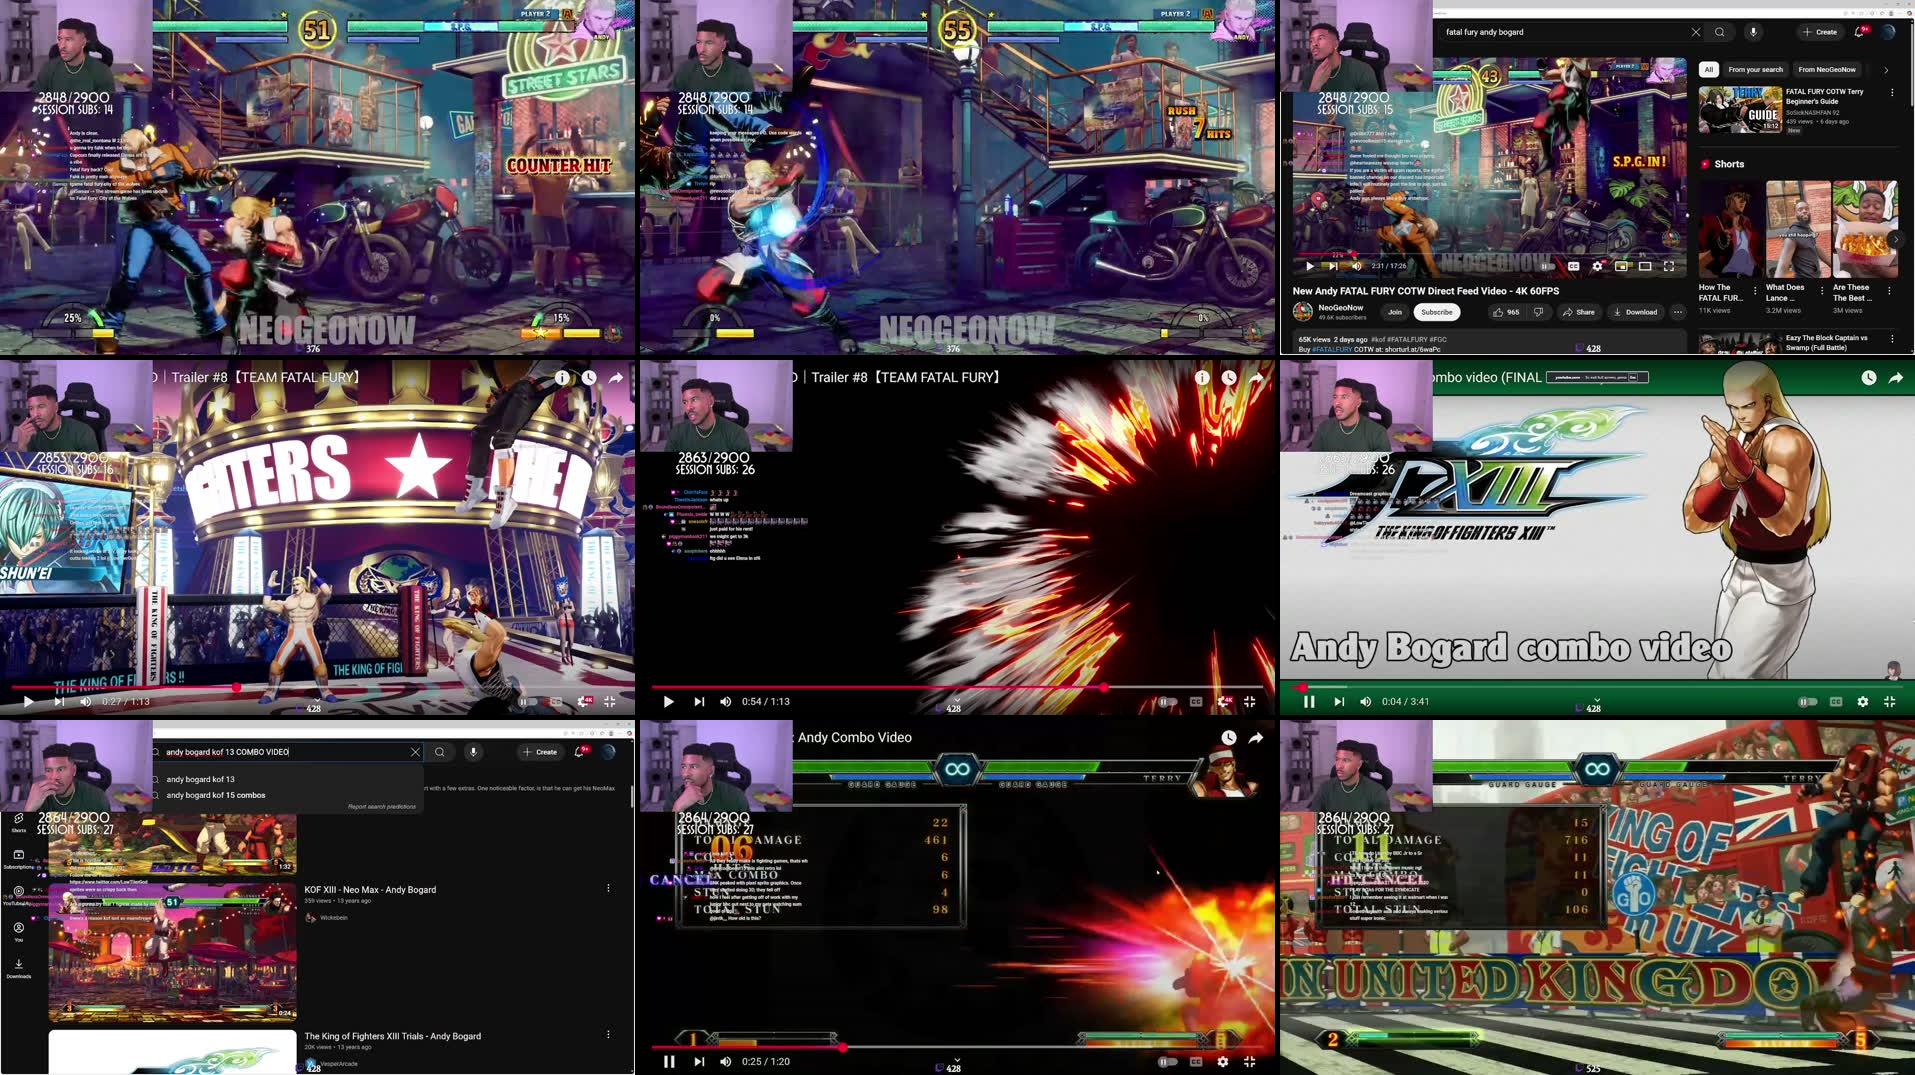Open settings gear in 0:04 / 3:41 player
The width and height of the screenshot is (1915, 1075).
coord(1863,702)
